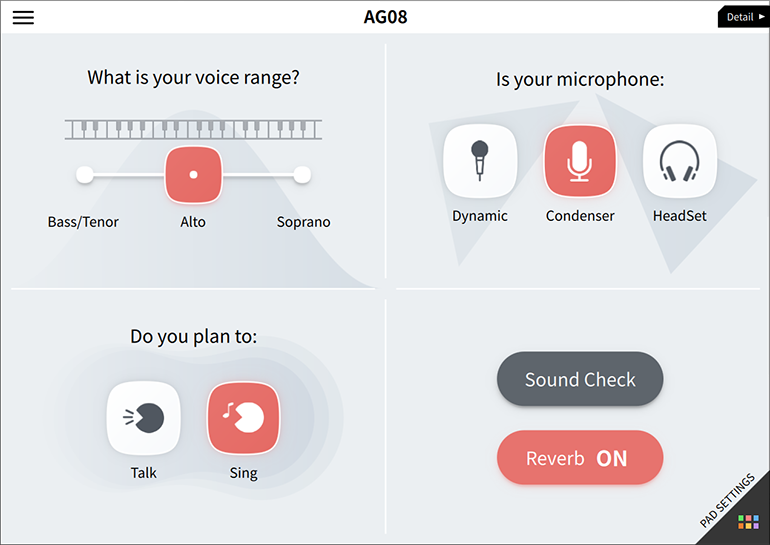Open the hamburger menu
The height and width of the screenshot is (545, 770).
click(23, 17)
